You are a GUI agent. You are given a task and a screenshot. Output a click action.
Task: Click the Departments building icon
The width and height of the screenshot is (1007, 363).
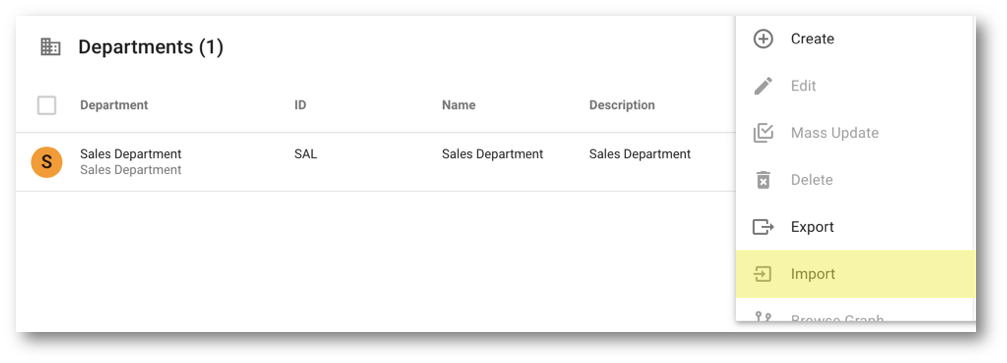(x=50, y=47)
